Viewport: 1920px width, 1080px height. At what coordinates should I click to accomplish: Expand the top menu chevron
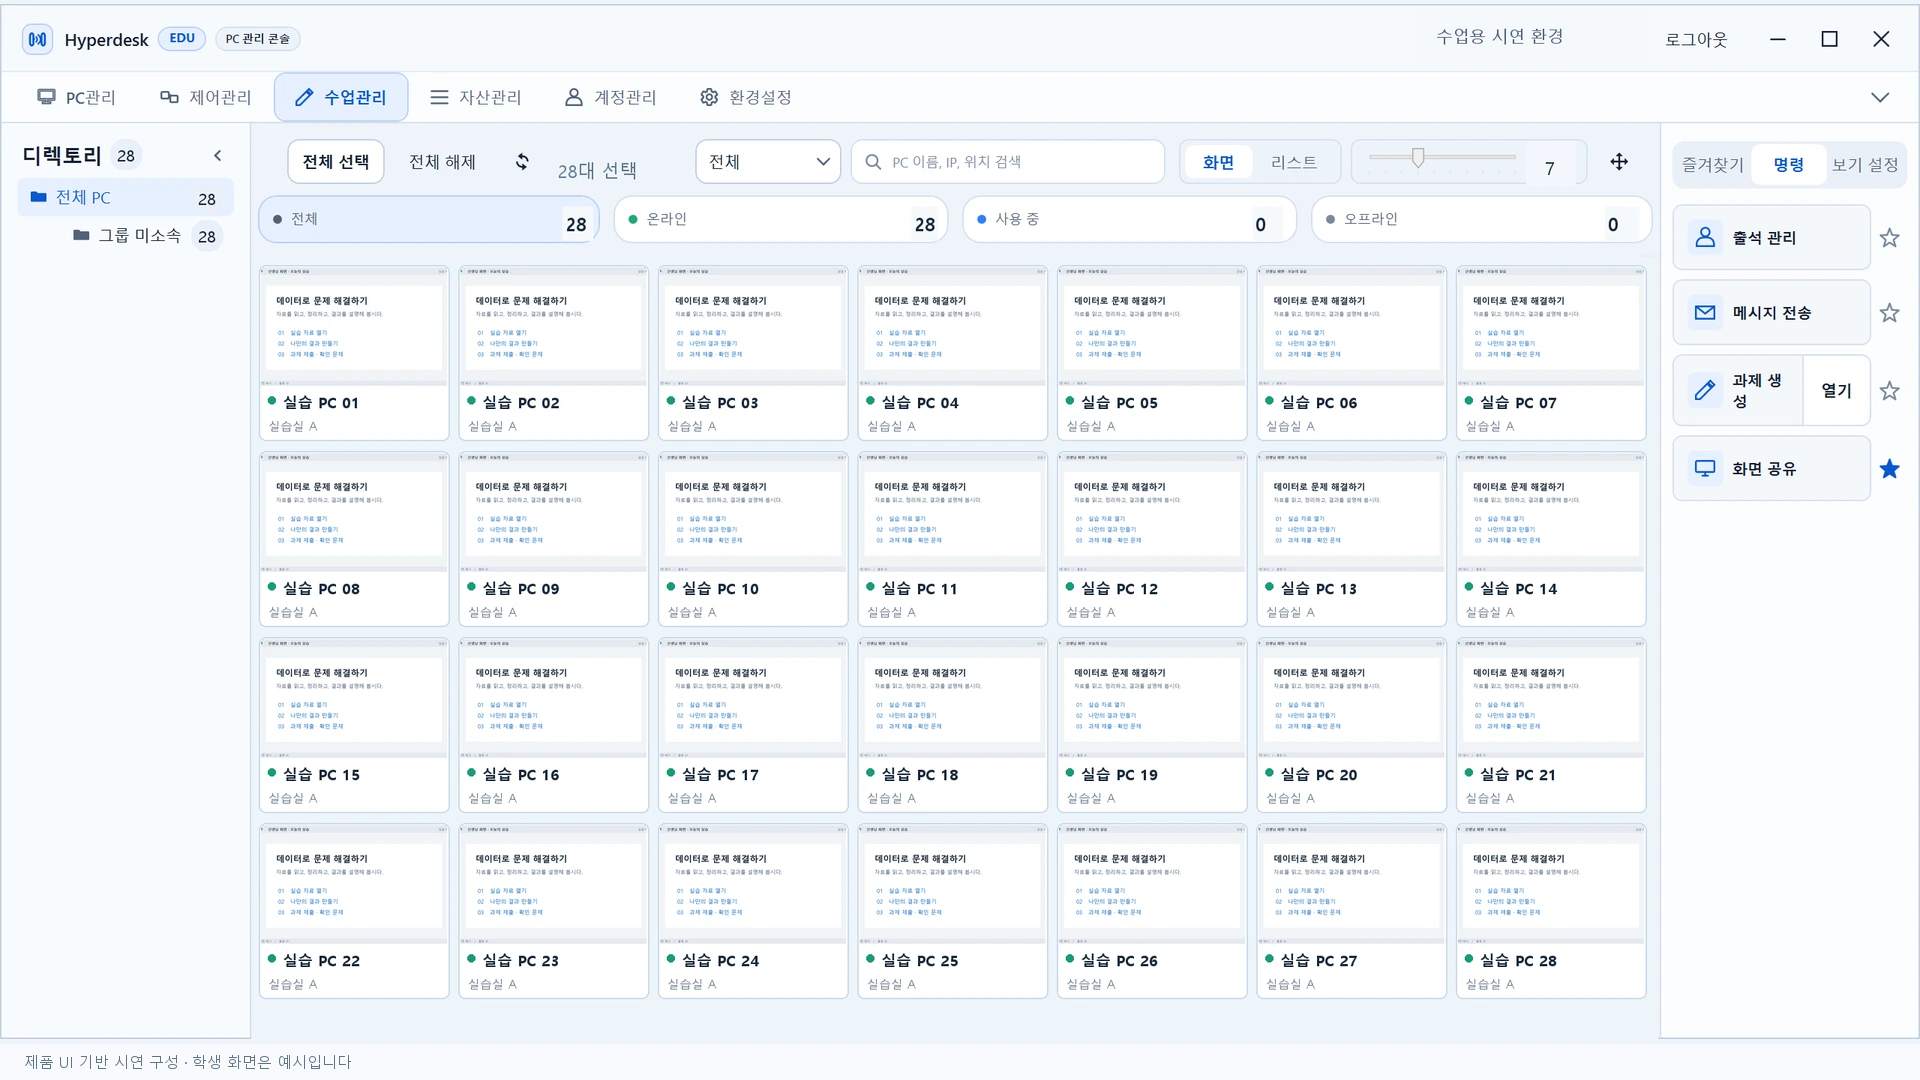[x=1880, y=98]
